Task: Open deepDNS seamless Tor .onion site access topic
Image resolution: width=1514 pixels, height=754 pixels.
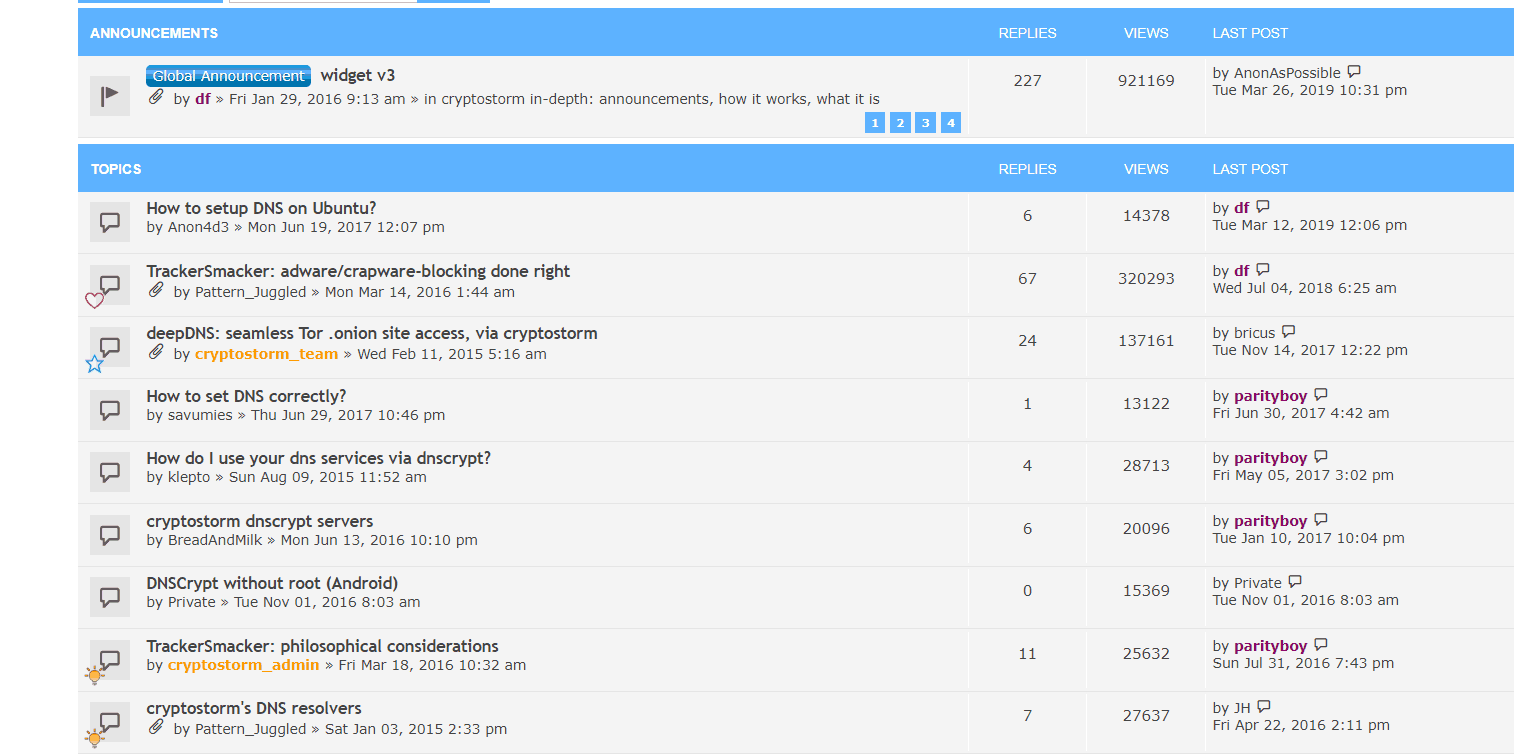Action: click(372, 333)
